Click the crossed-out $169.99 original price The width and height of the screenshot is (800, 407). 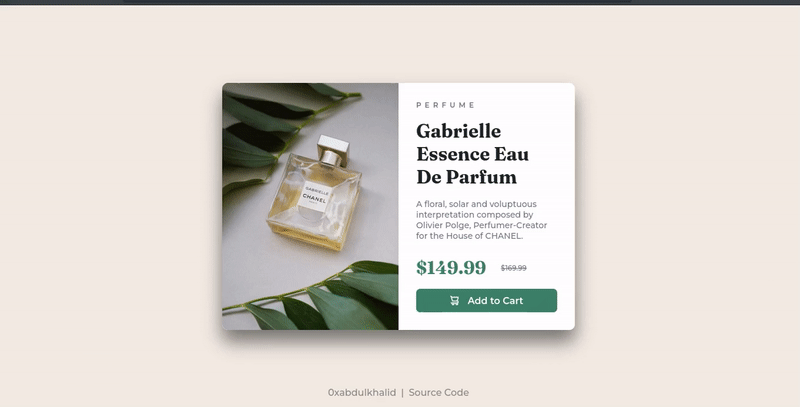tap(514, 268)
